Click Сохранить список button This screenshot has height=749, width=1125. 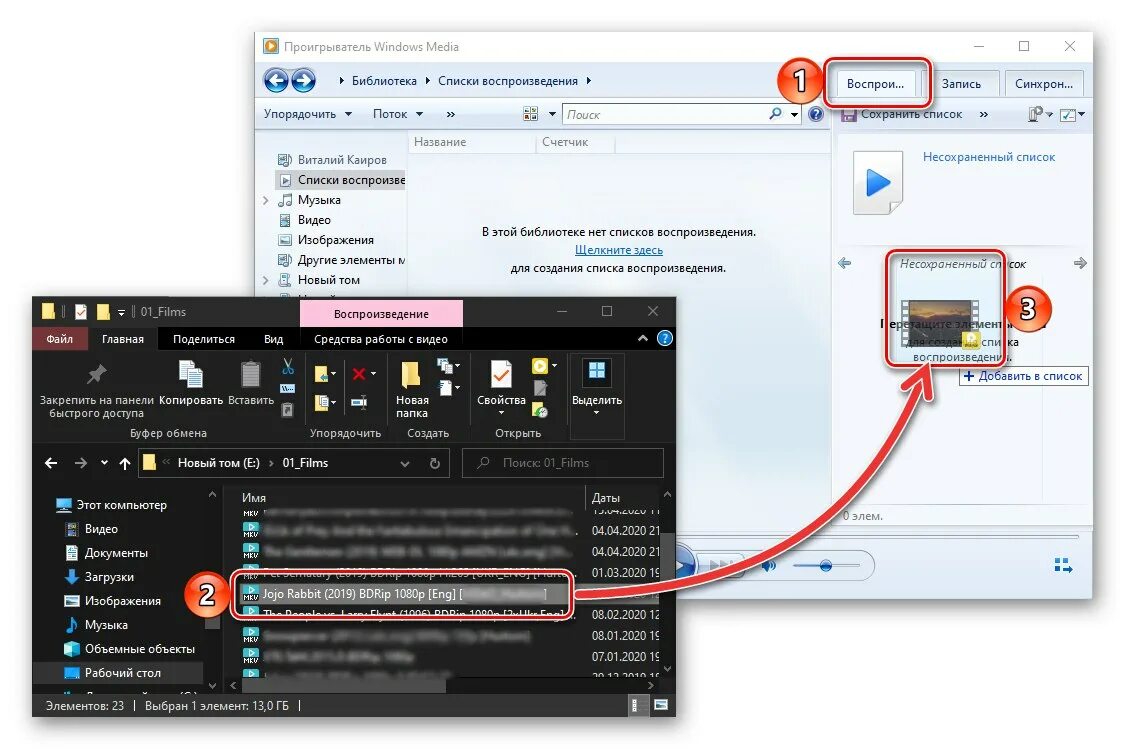(903, 114)
